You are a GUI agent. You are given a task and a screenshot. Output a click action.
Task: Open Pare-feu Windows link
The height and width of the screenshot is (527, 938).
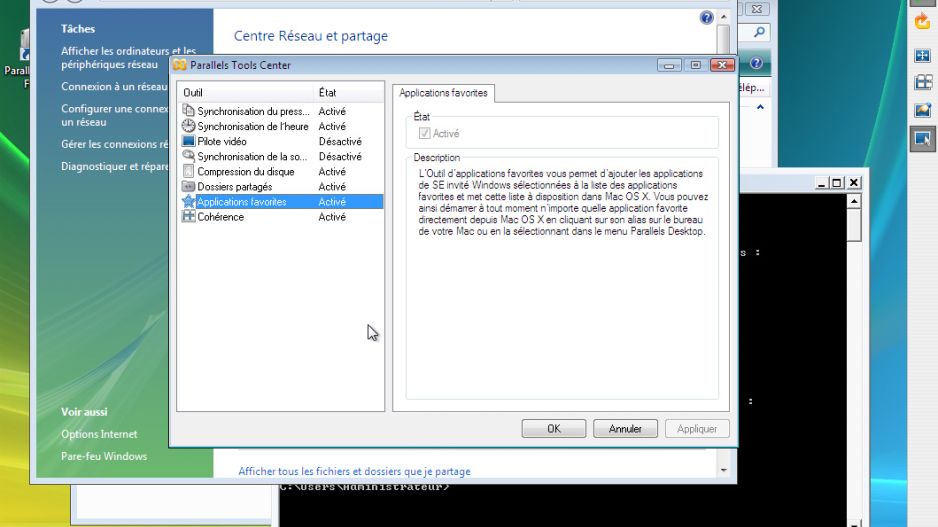103,456
